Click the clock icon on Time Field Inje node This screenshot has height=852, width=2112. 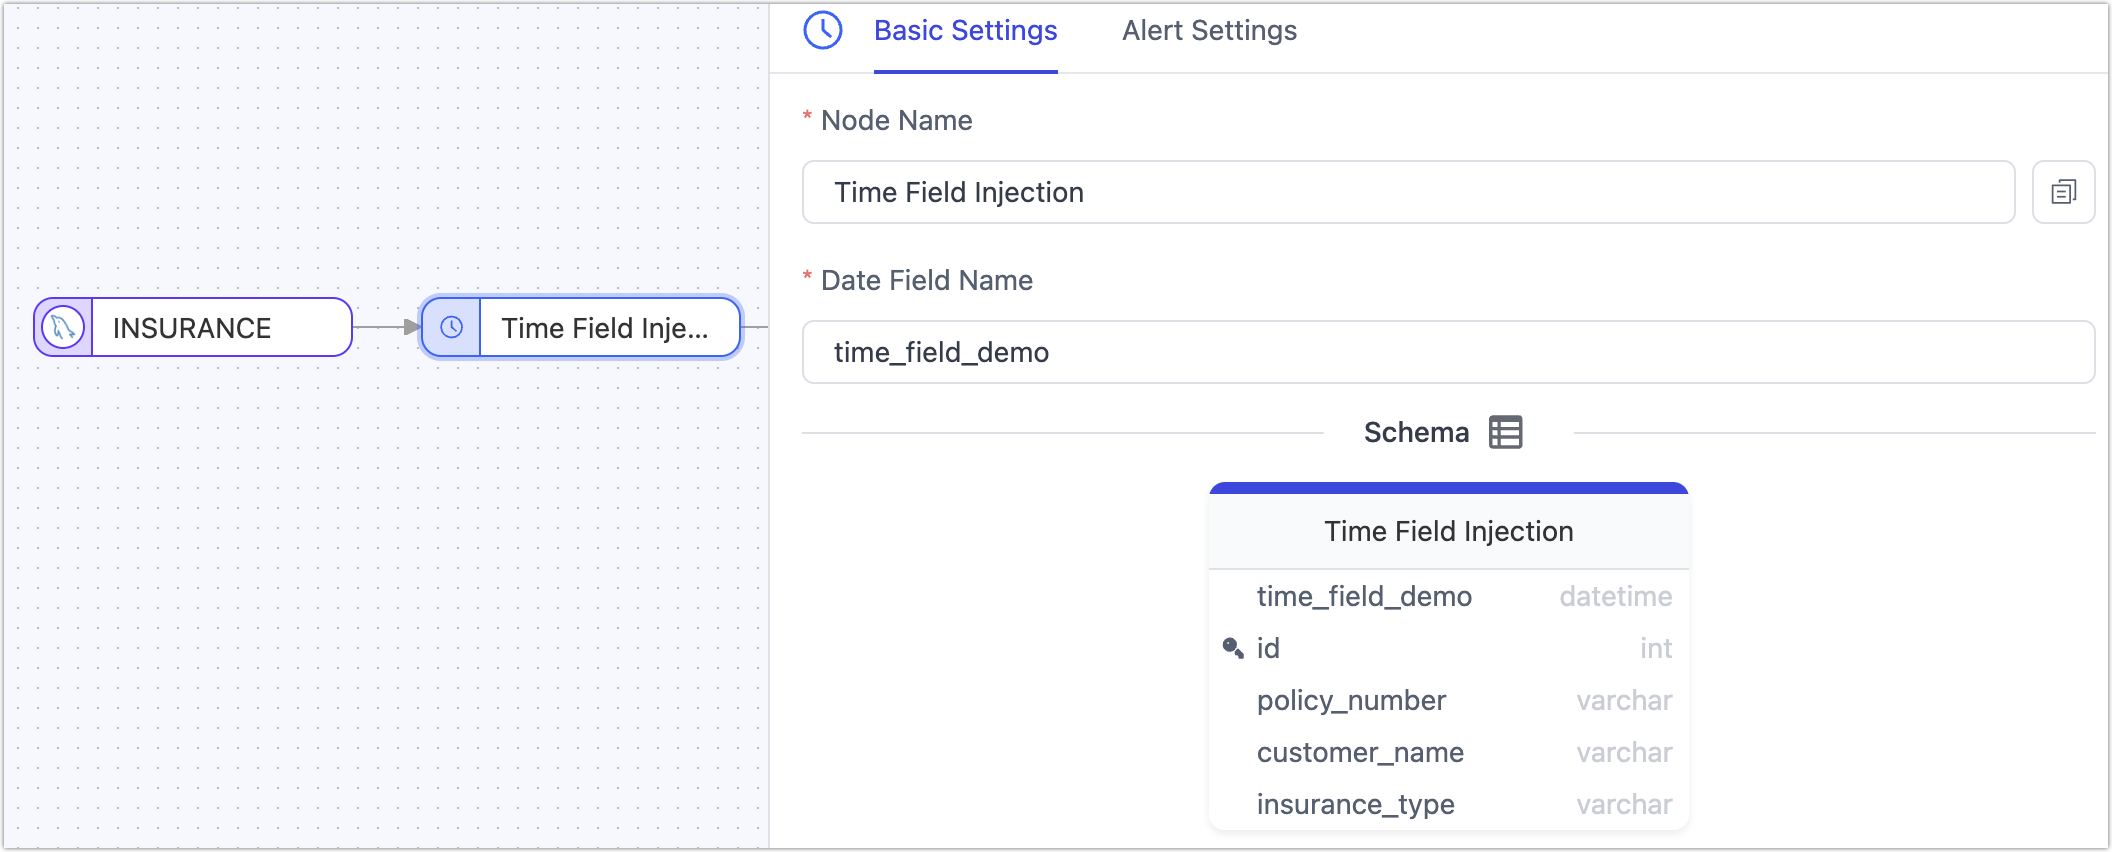coord(451,327)
